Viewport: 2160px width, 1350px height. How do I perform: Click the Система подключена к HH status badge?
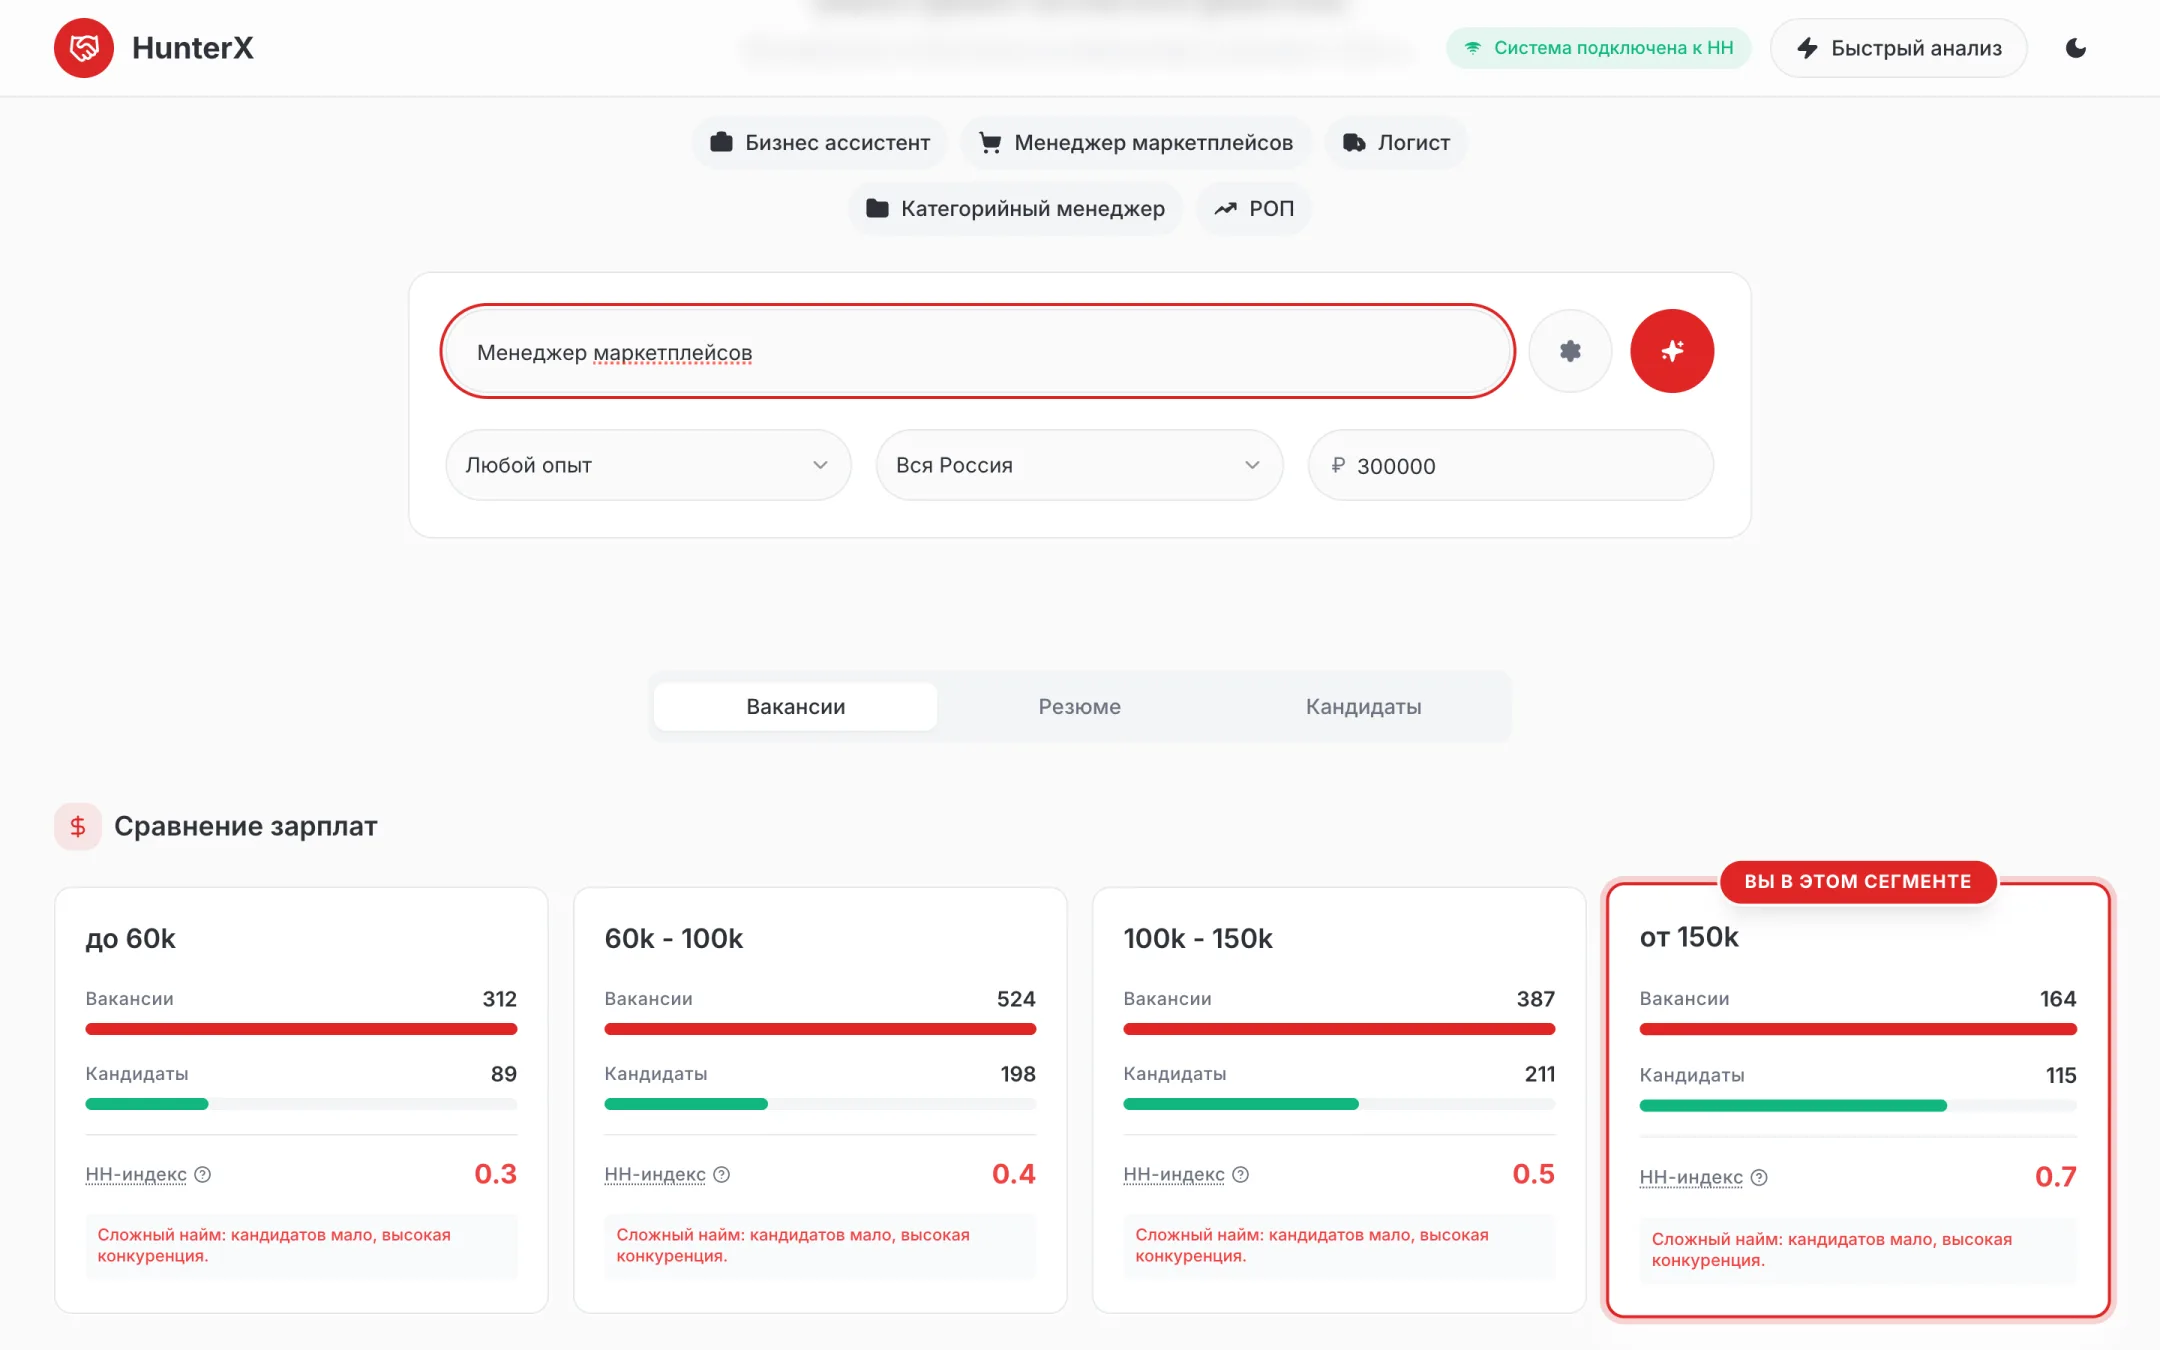click(x=1598, y=48)
